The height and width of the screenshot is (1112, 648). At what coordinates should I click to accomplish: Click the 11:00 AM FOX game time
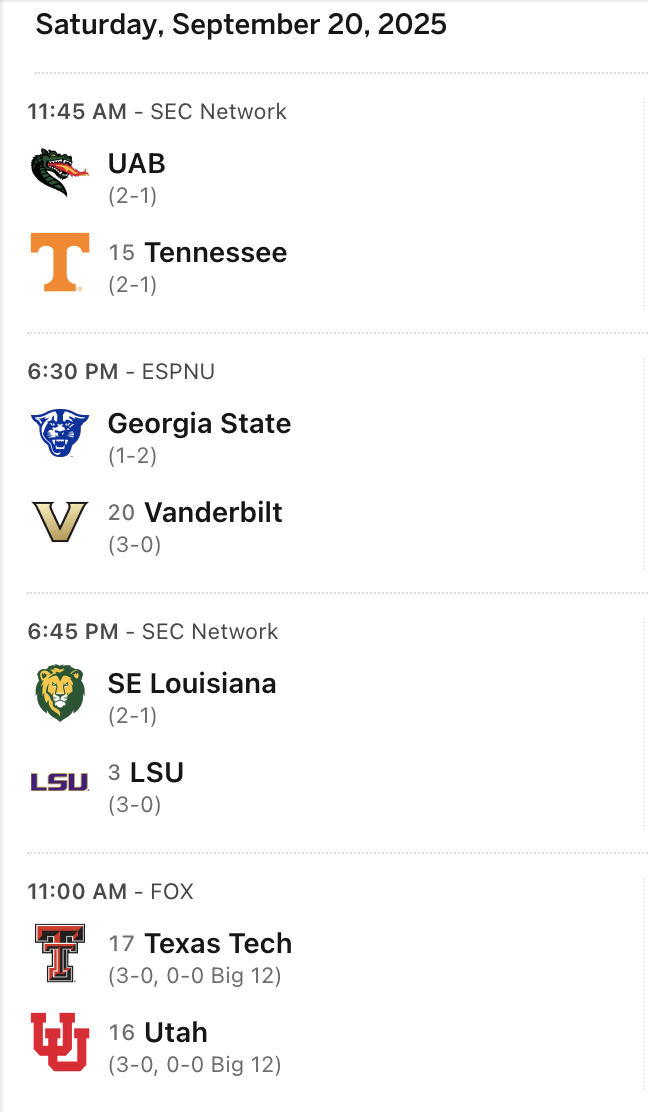(x=78, y=892)
